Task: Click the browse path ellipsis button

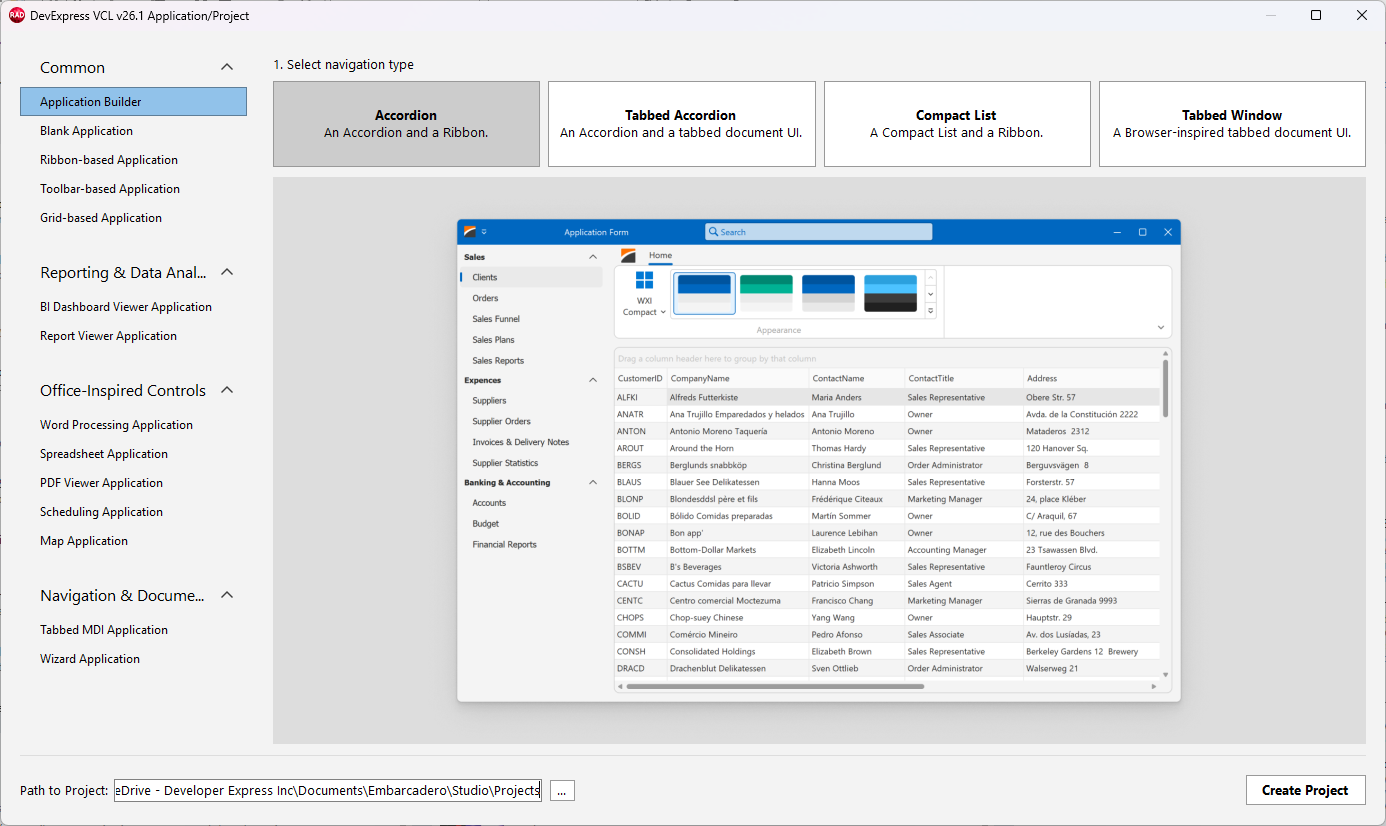Action: pos(562,791)
